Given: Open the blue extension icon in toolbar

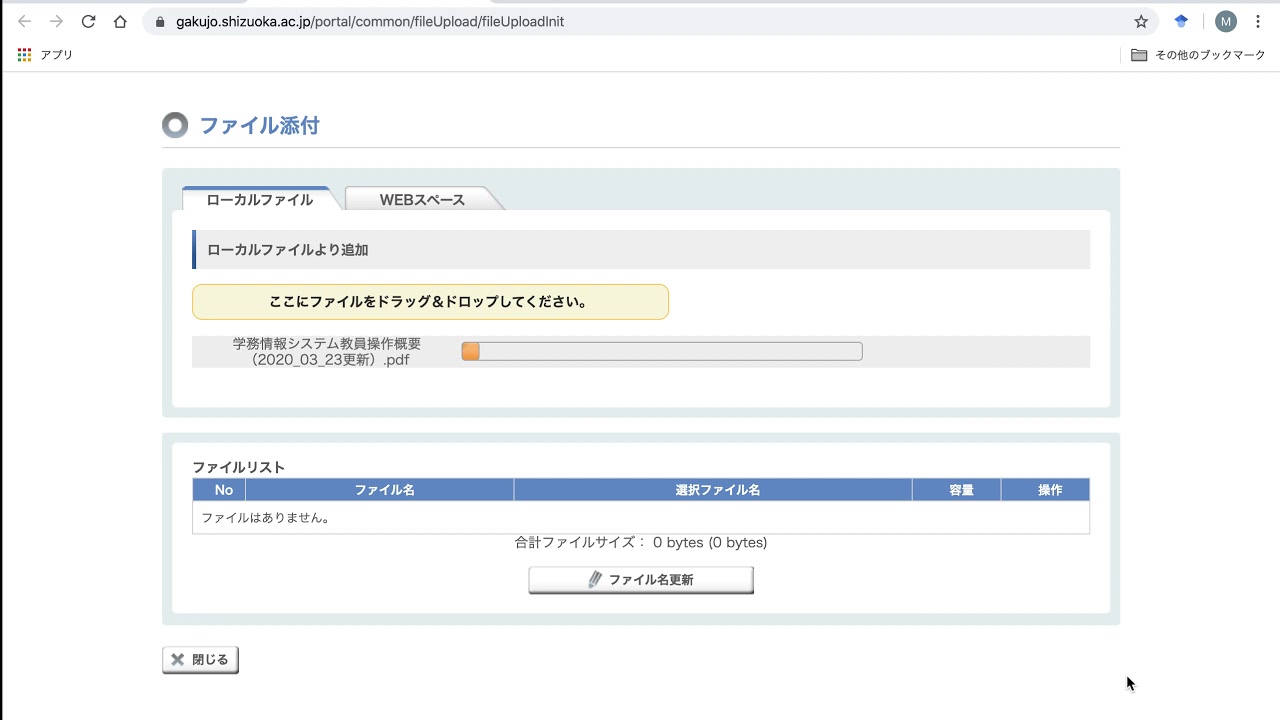Looking at the screenshot, I should coord(1181,21).
